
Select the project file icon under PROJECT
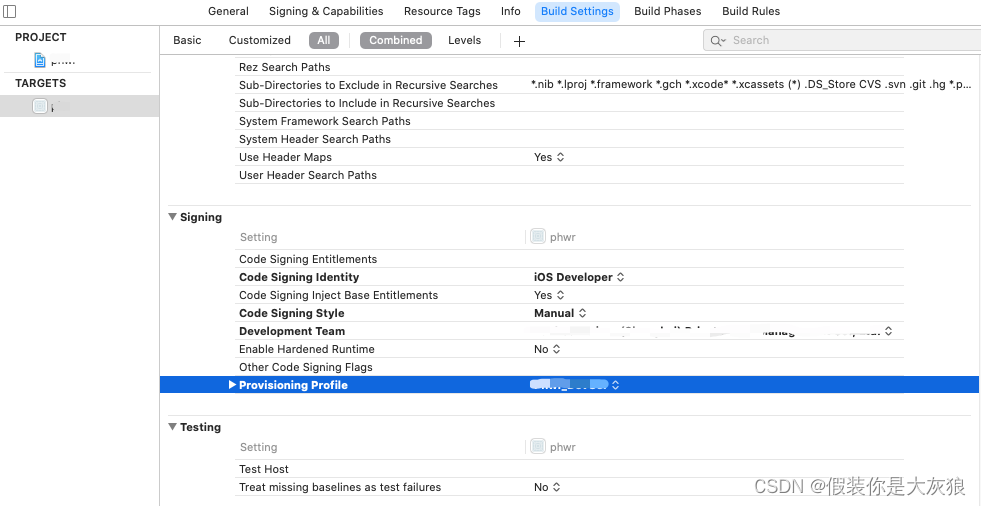[x=40, y=60]
